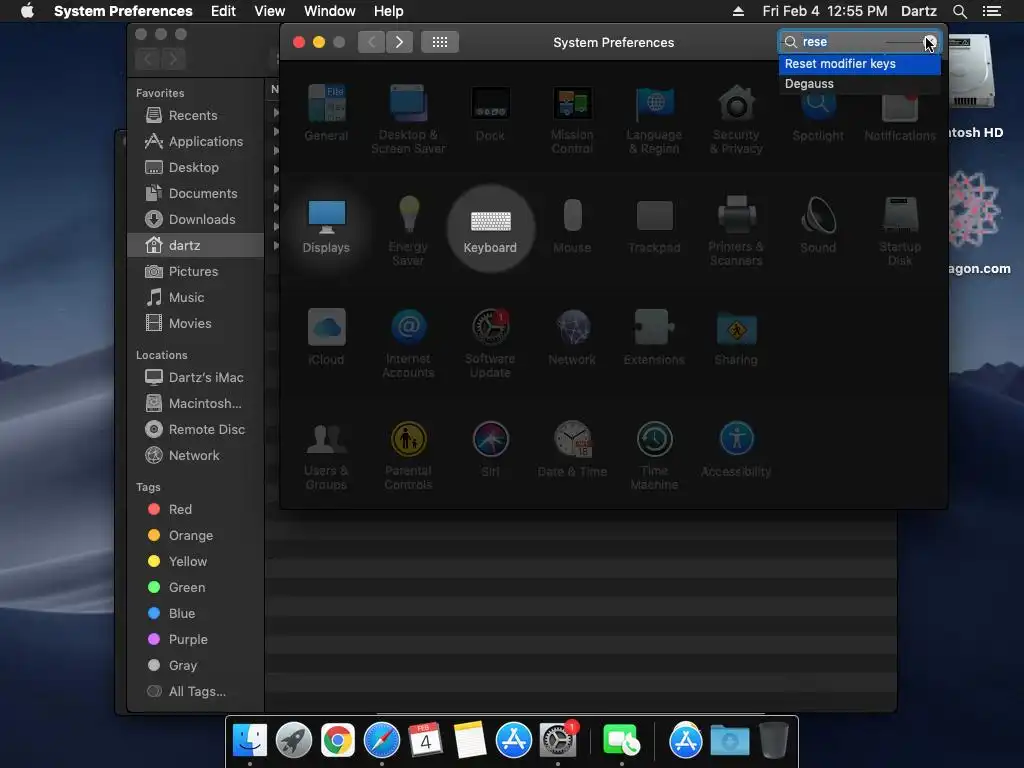
Task: Open the Keyboard preference pane
Action: [x=490, y=229]
